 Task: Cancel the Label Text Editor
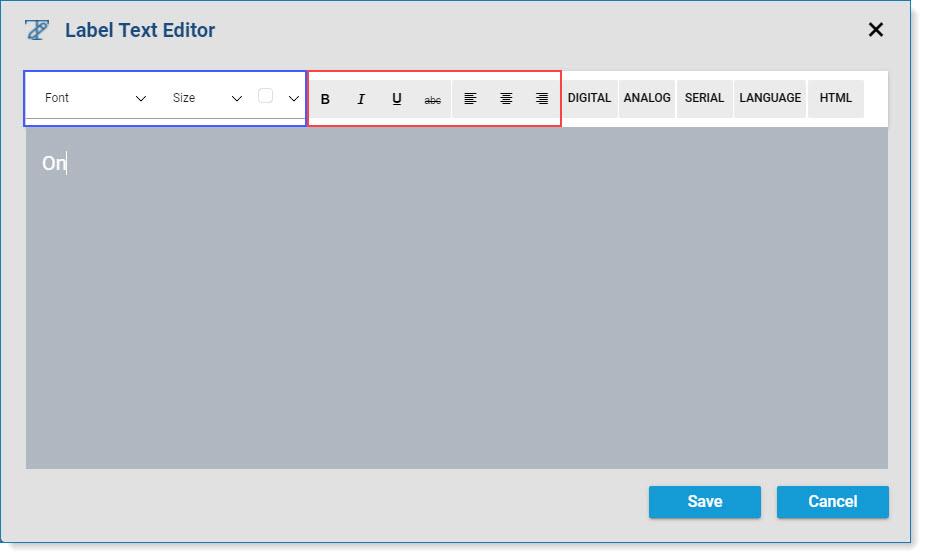point(833,502)
